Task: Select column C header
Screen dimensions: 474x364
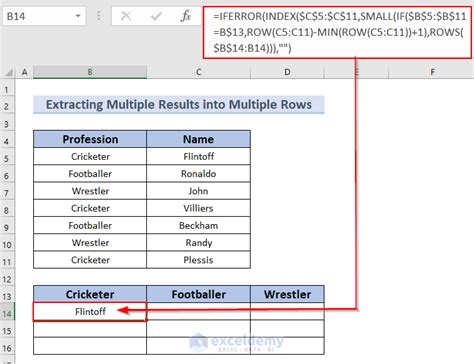Action: (x=199, y=72)
